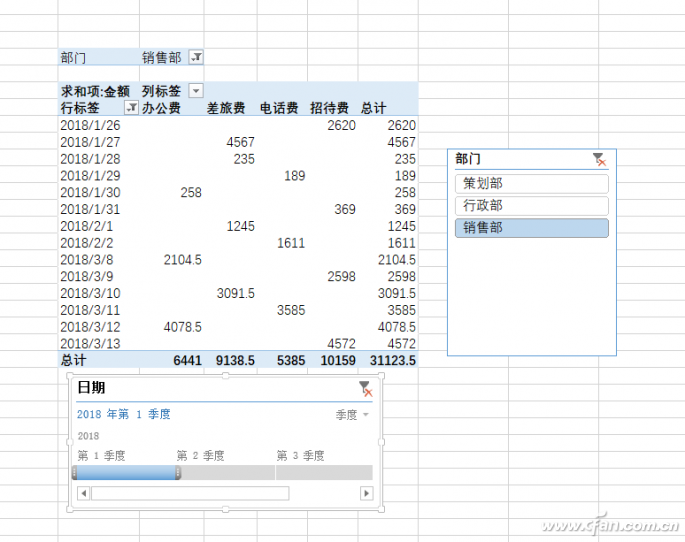The height and width of the screenshot is (542, 685).
Task: Click the timeline scroll right arrow
Action: click(367, 494)
